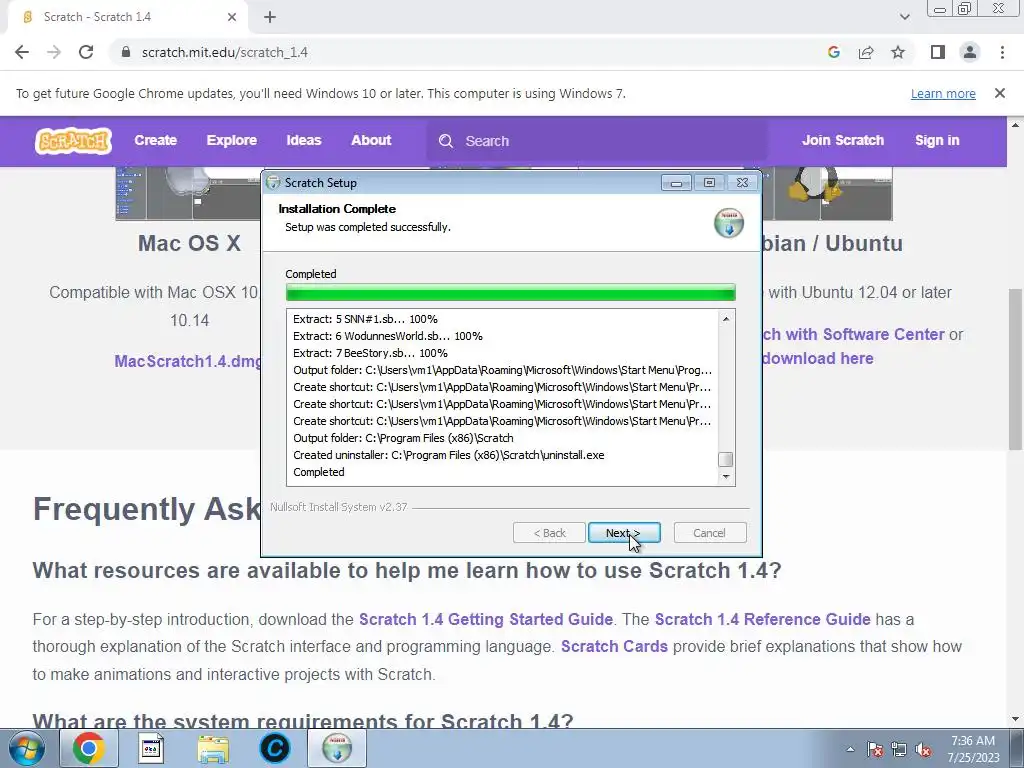The height and width of the screenshot is (768, 1024).
Task: Click 'with Software Center' link
Action: tap(854, 334)
